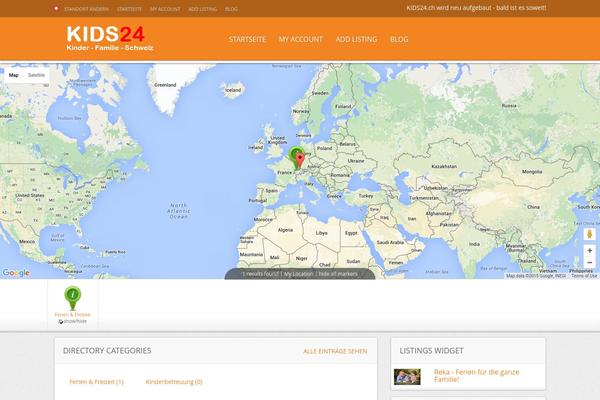This screenshot has height=400, width=600.
Task: Zoom in with the map plus button
Action: tap(590, 250)
